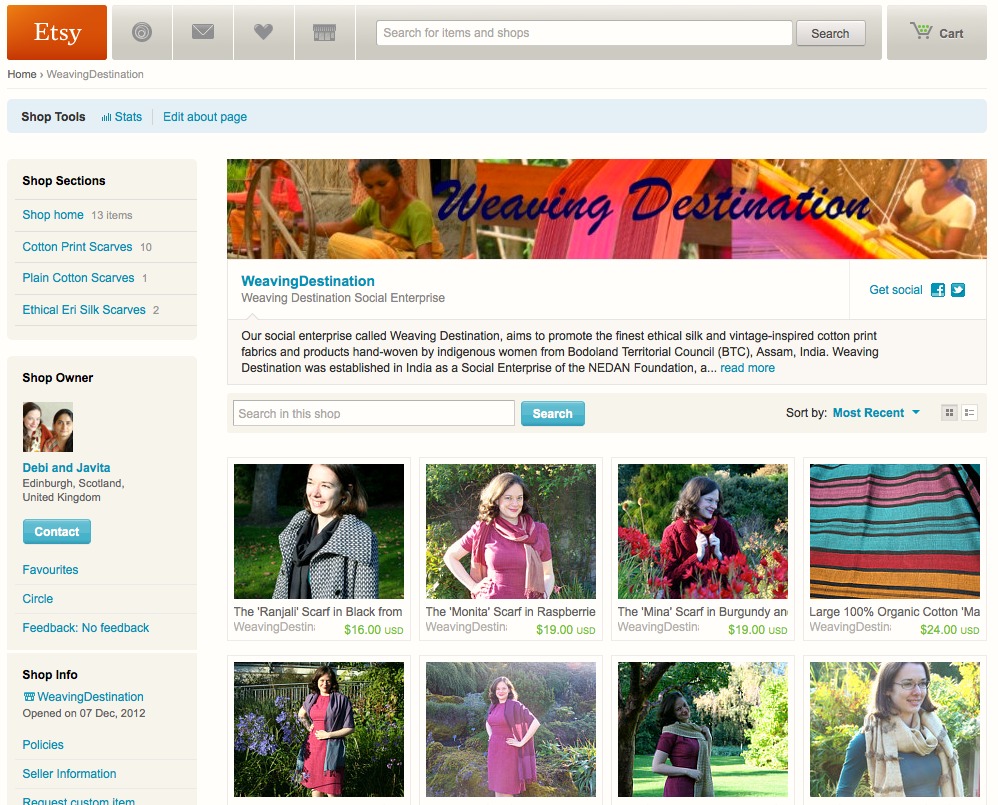The image size is (998, 805).
Task: Click the $16.00 USD price
Action: 374,630
